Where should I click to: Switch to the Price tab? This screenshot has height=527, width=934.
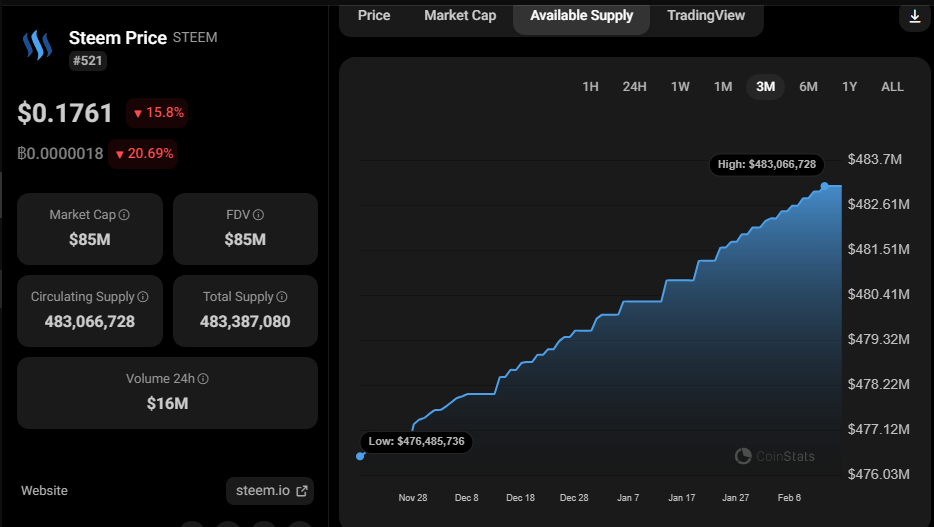pyautogui.click(x=374, y=15)
